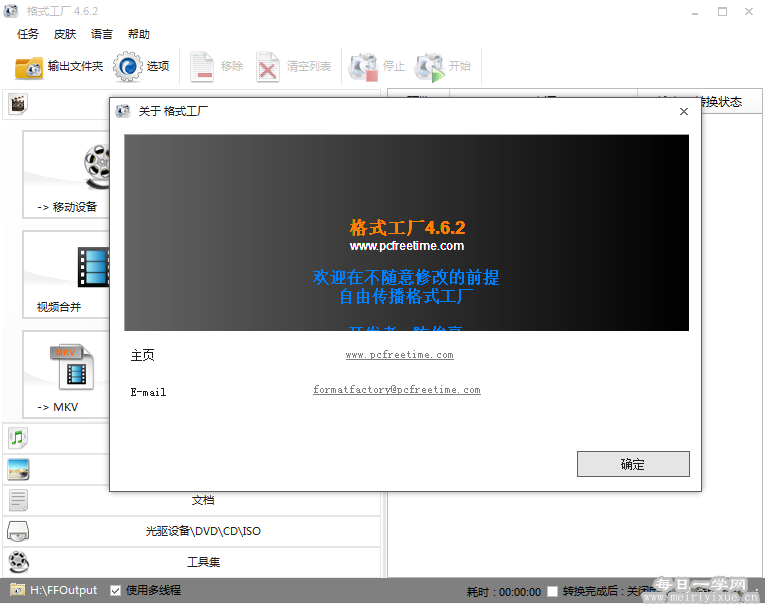765x604 pixels.
Task: Click the about dialog's title bar icon
Action: 123,111
